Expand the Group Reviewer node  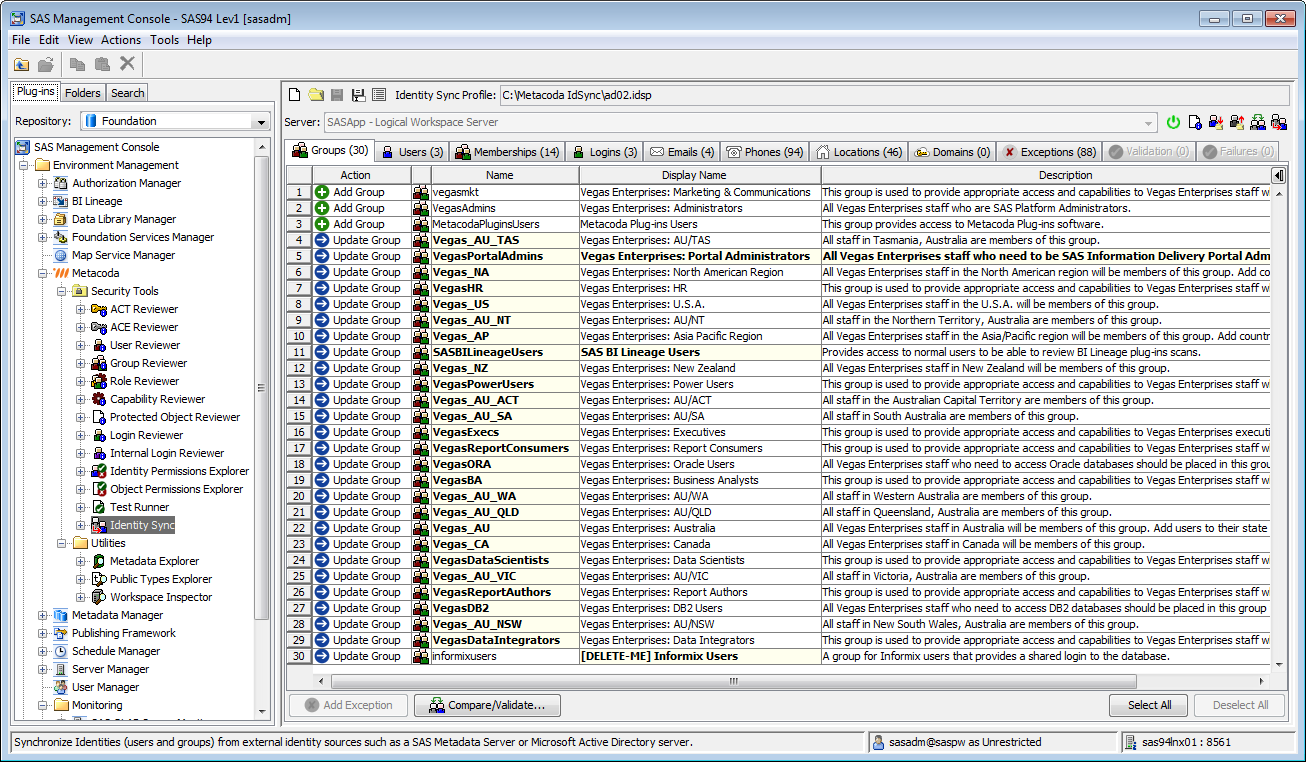coord(81,363)
